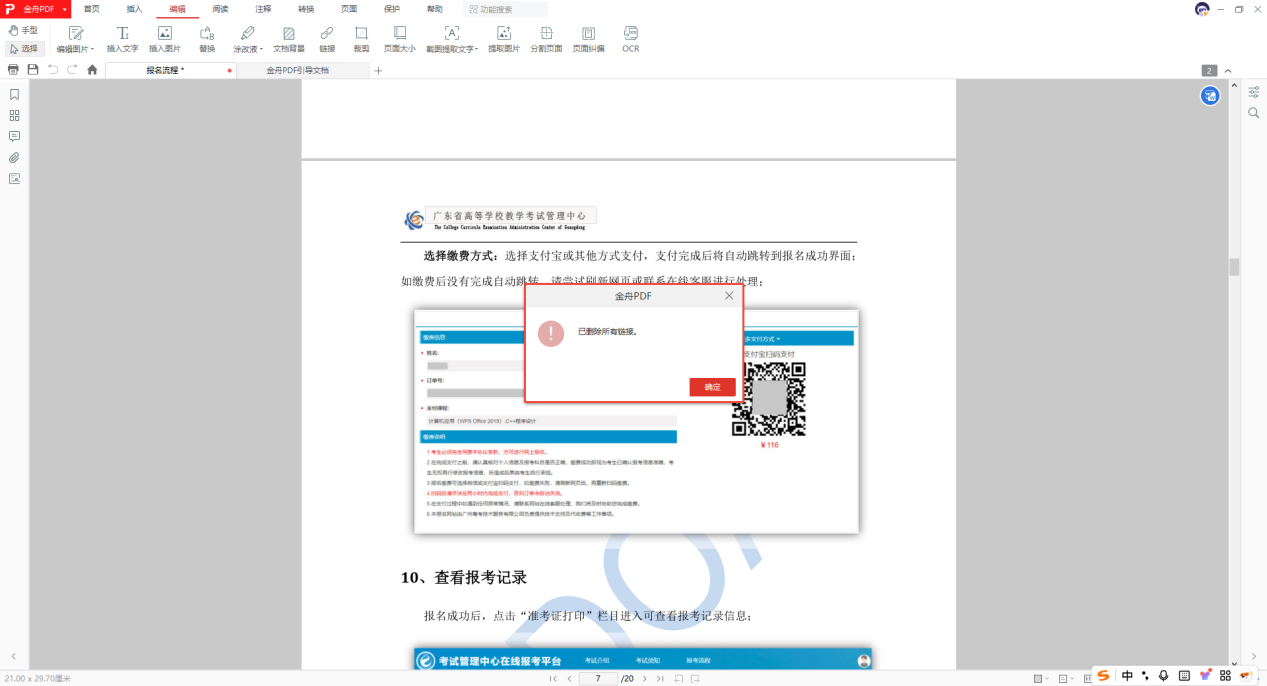Open the right-side settings sliders icon

(x=1253, y=92)
